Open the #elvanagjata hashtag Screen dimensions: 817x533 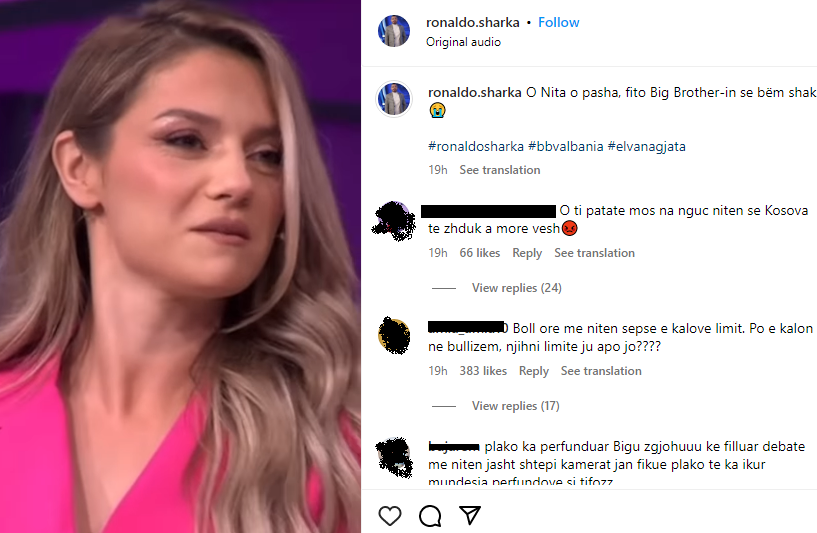coord(647,146)
